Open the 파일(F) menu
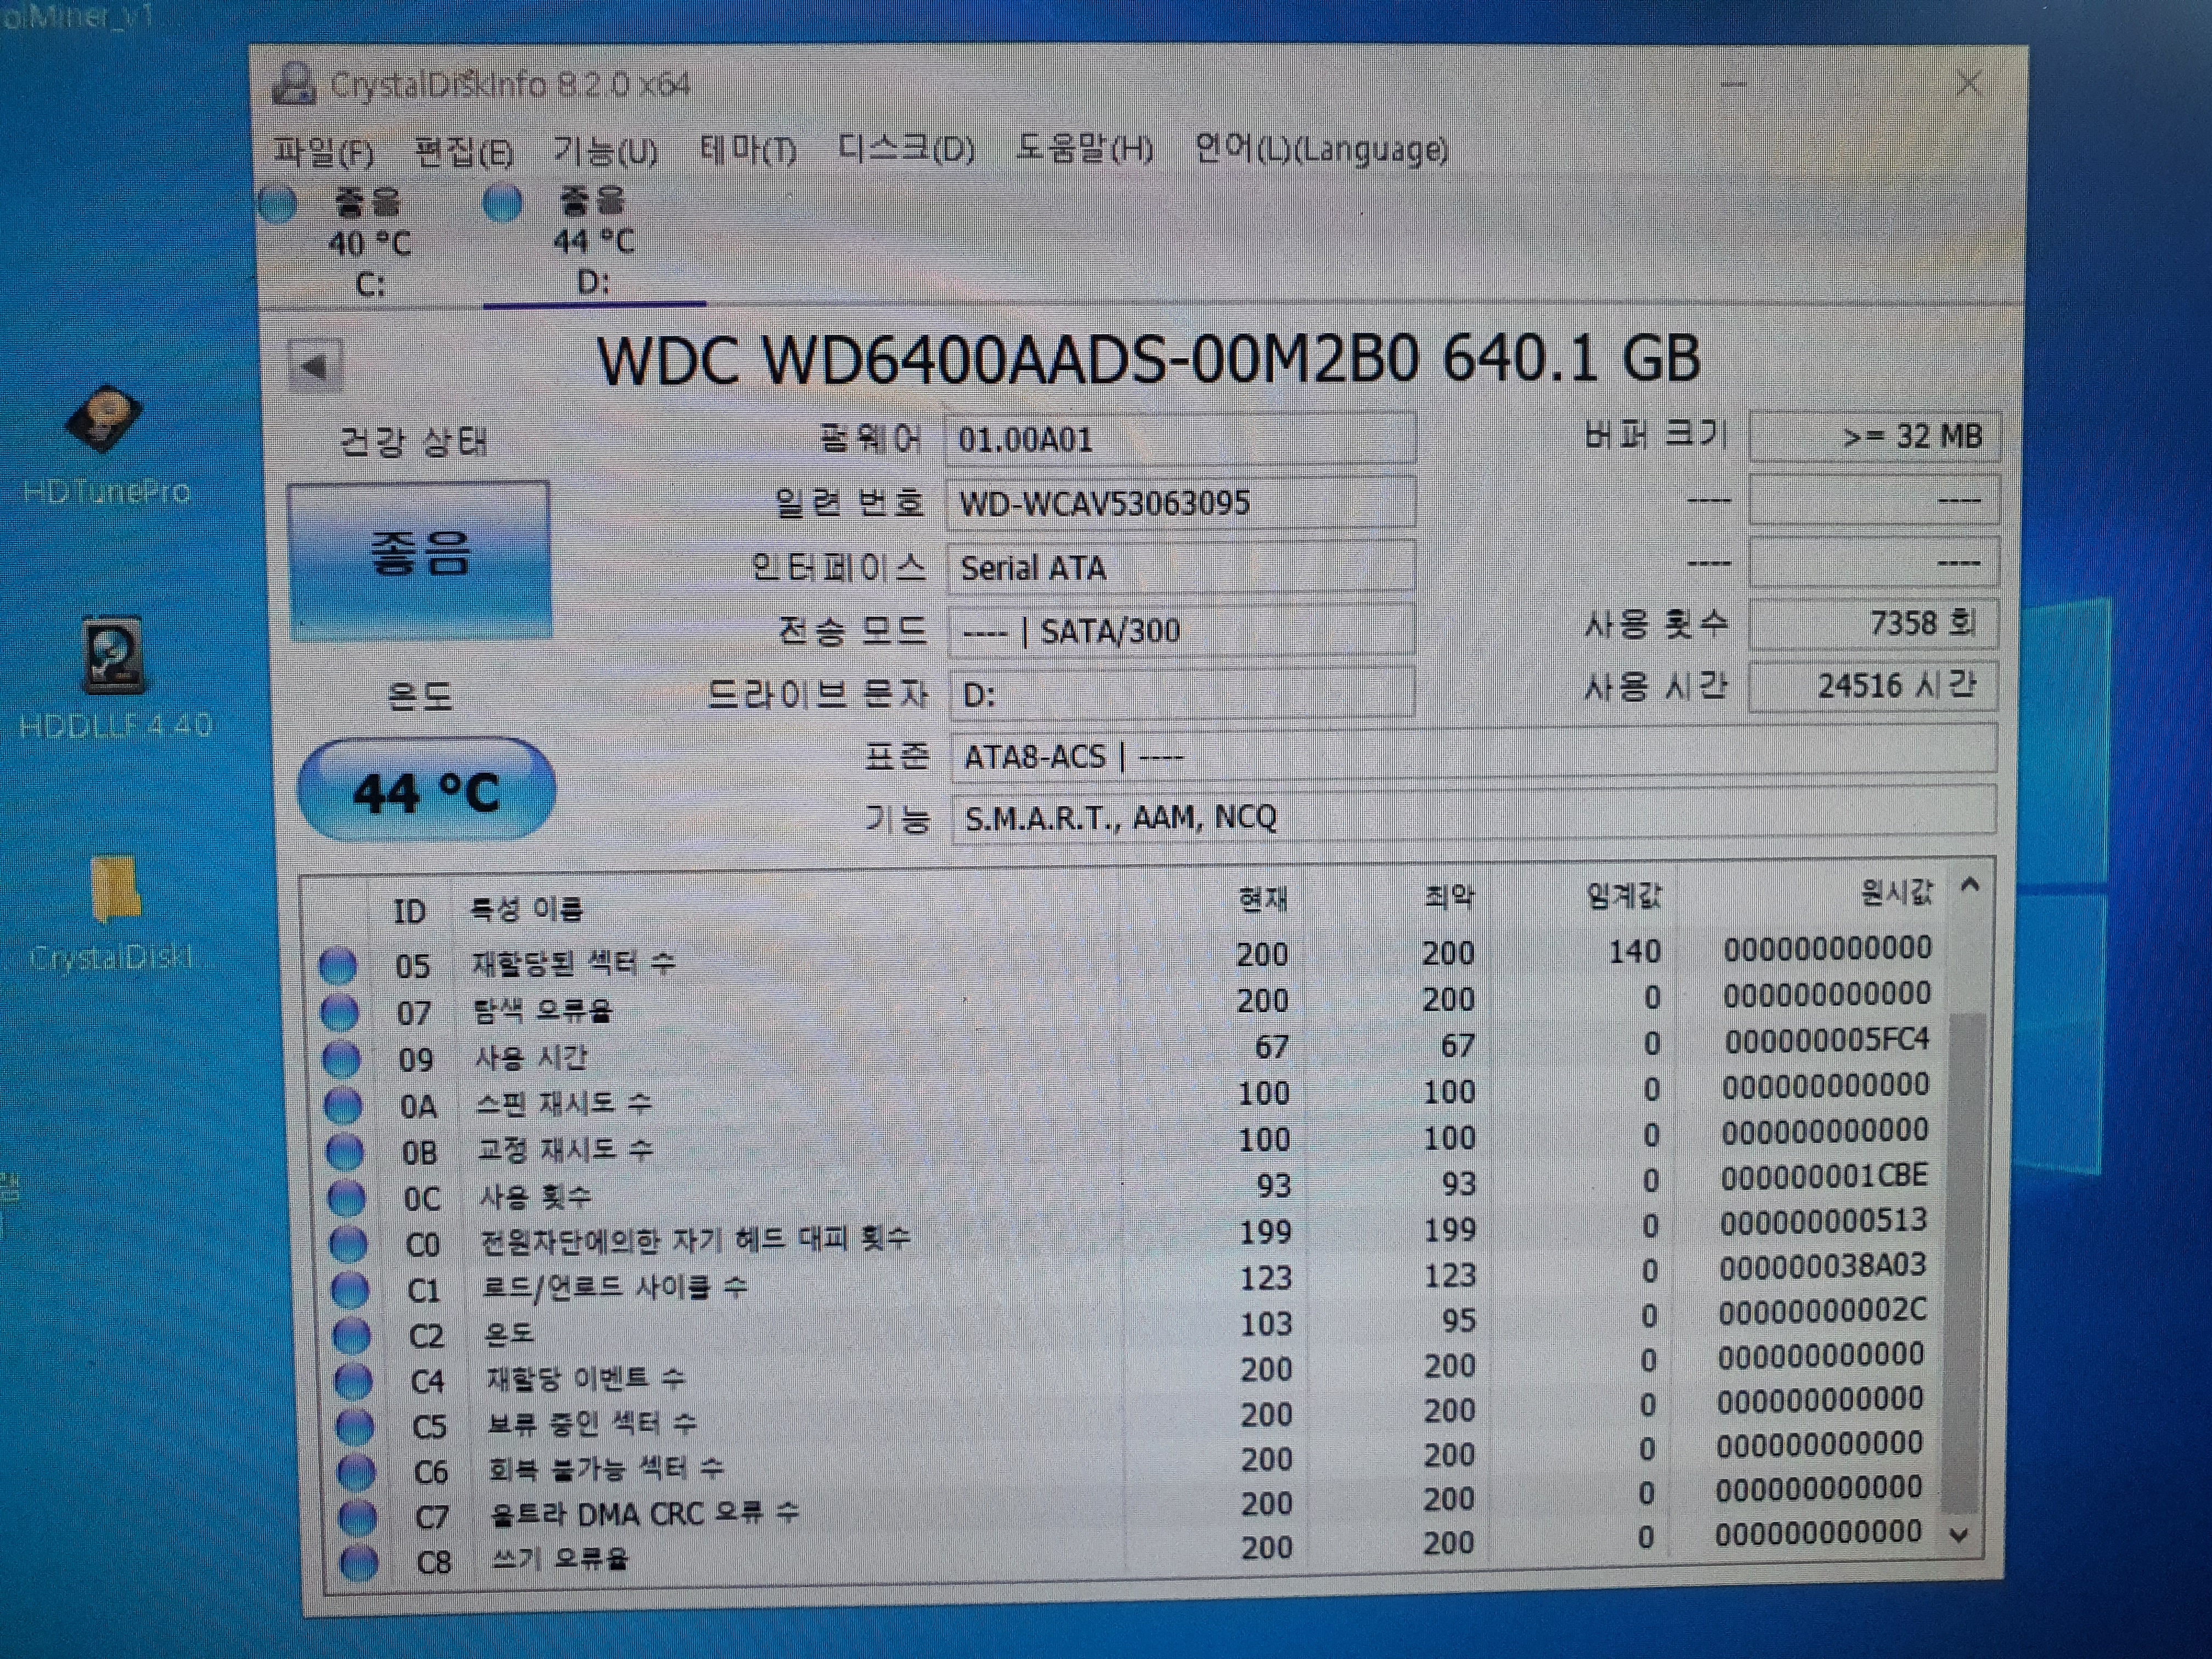The height and width of the screenshot is (1659, 2212). tap(324, 152)
